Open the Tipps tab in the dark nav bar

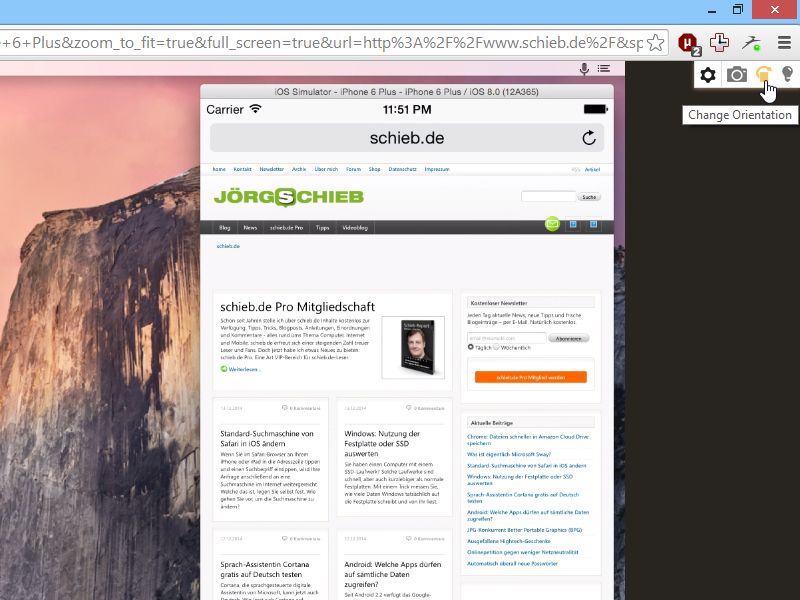click(x=322, y=228)
